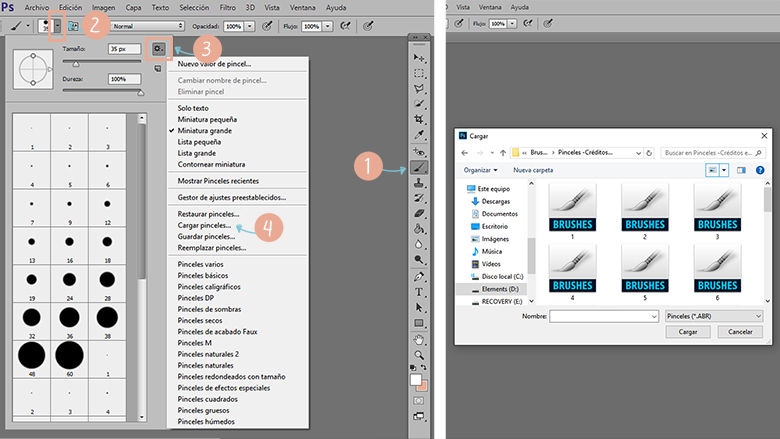Refresh the folder in Cargar dialog
780x439 pixels.
[x=649, y=153]
